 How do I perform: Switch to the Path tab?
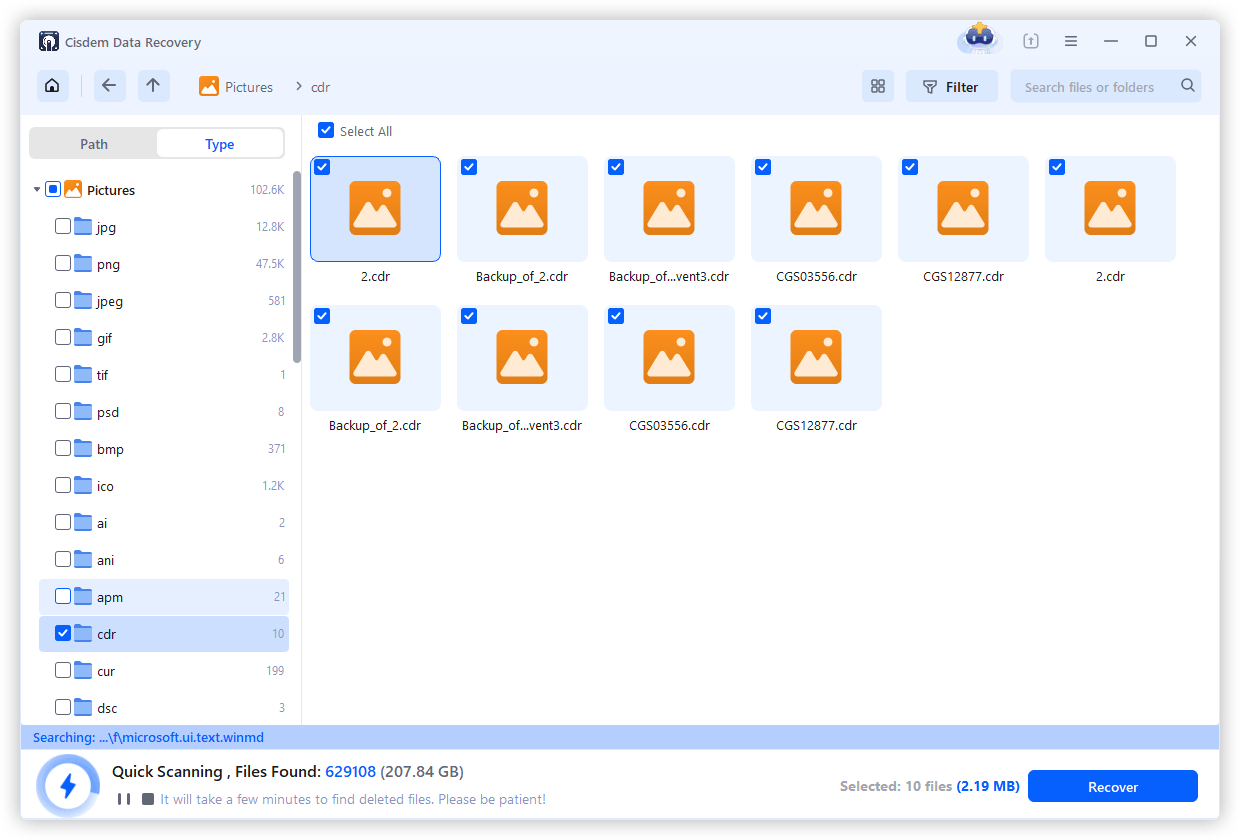click(93, 143)
